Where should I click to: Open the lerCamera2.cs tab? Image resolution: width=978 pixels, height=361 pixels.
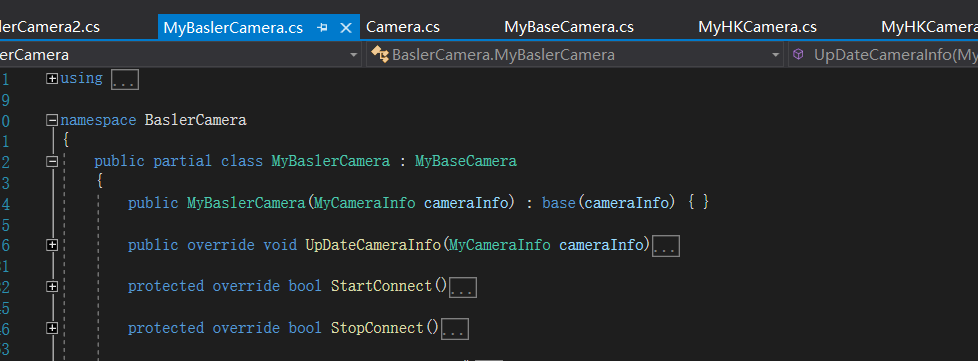pyautogui.click(x=50, y=27)
